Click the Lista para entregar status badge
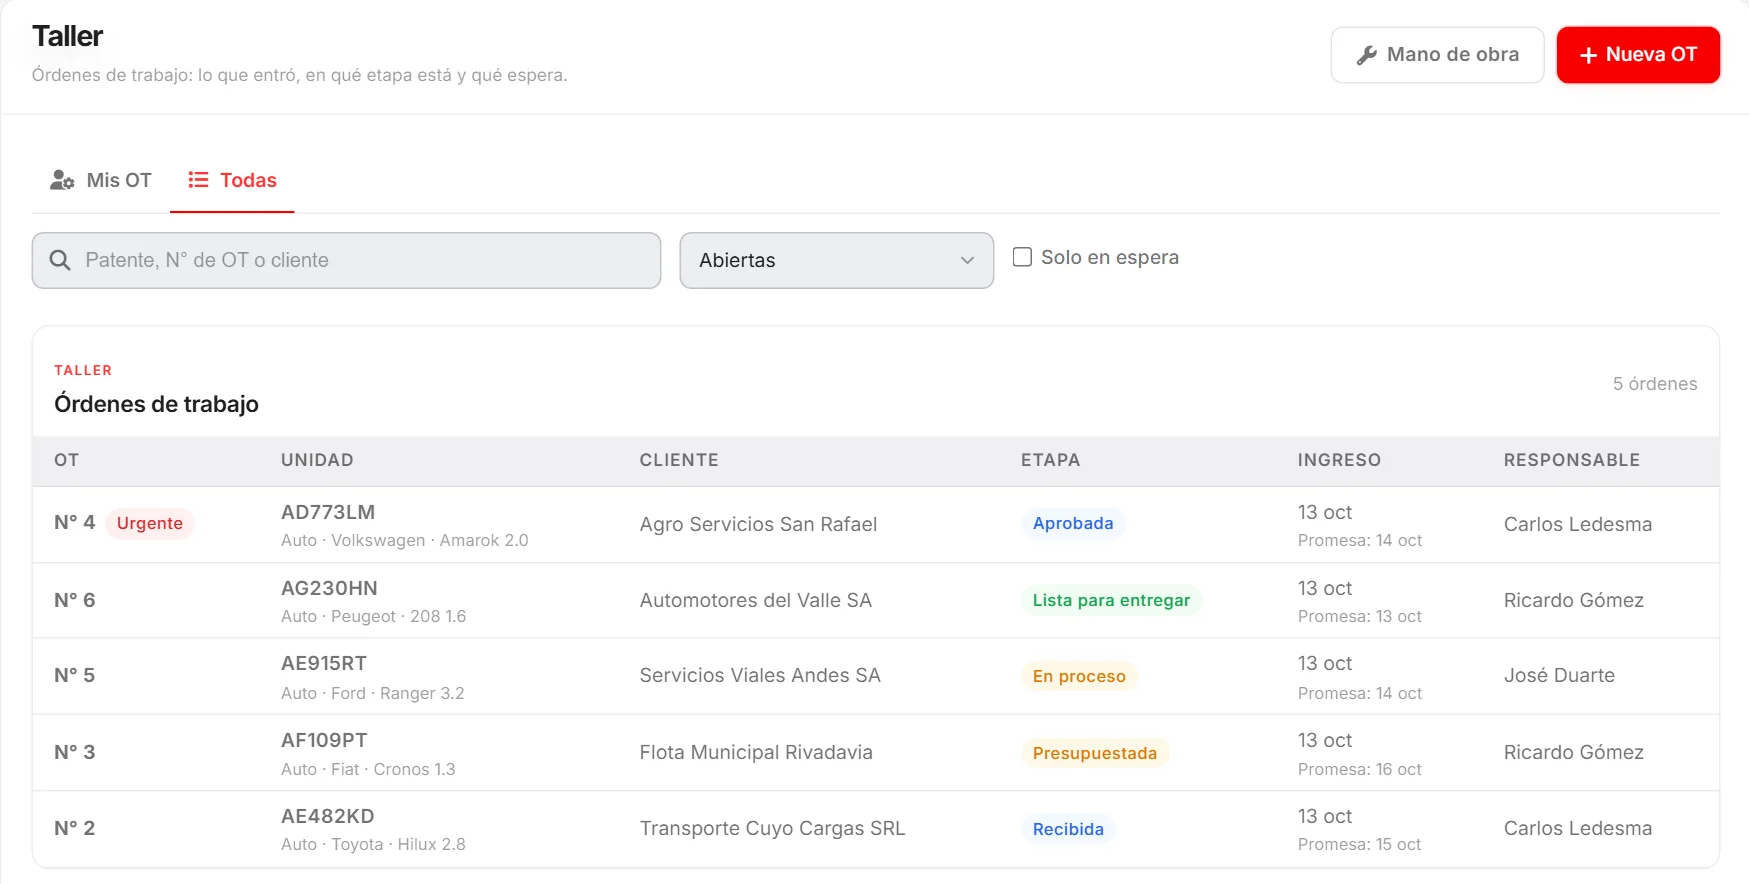 click(x=1111, y=600)
